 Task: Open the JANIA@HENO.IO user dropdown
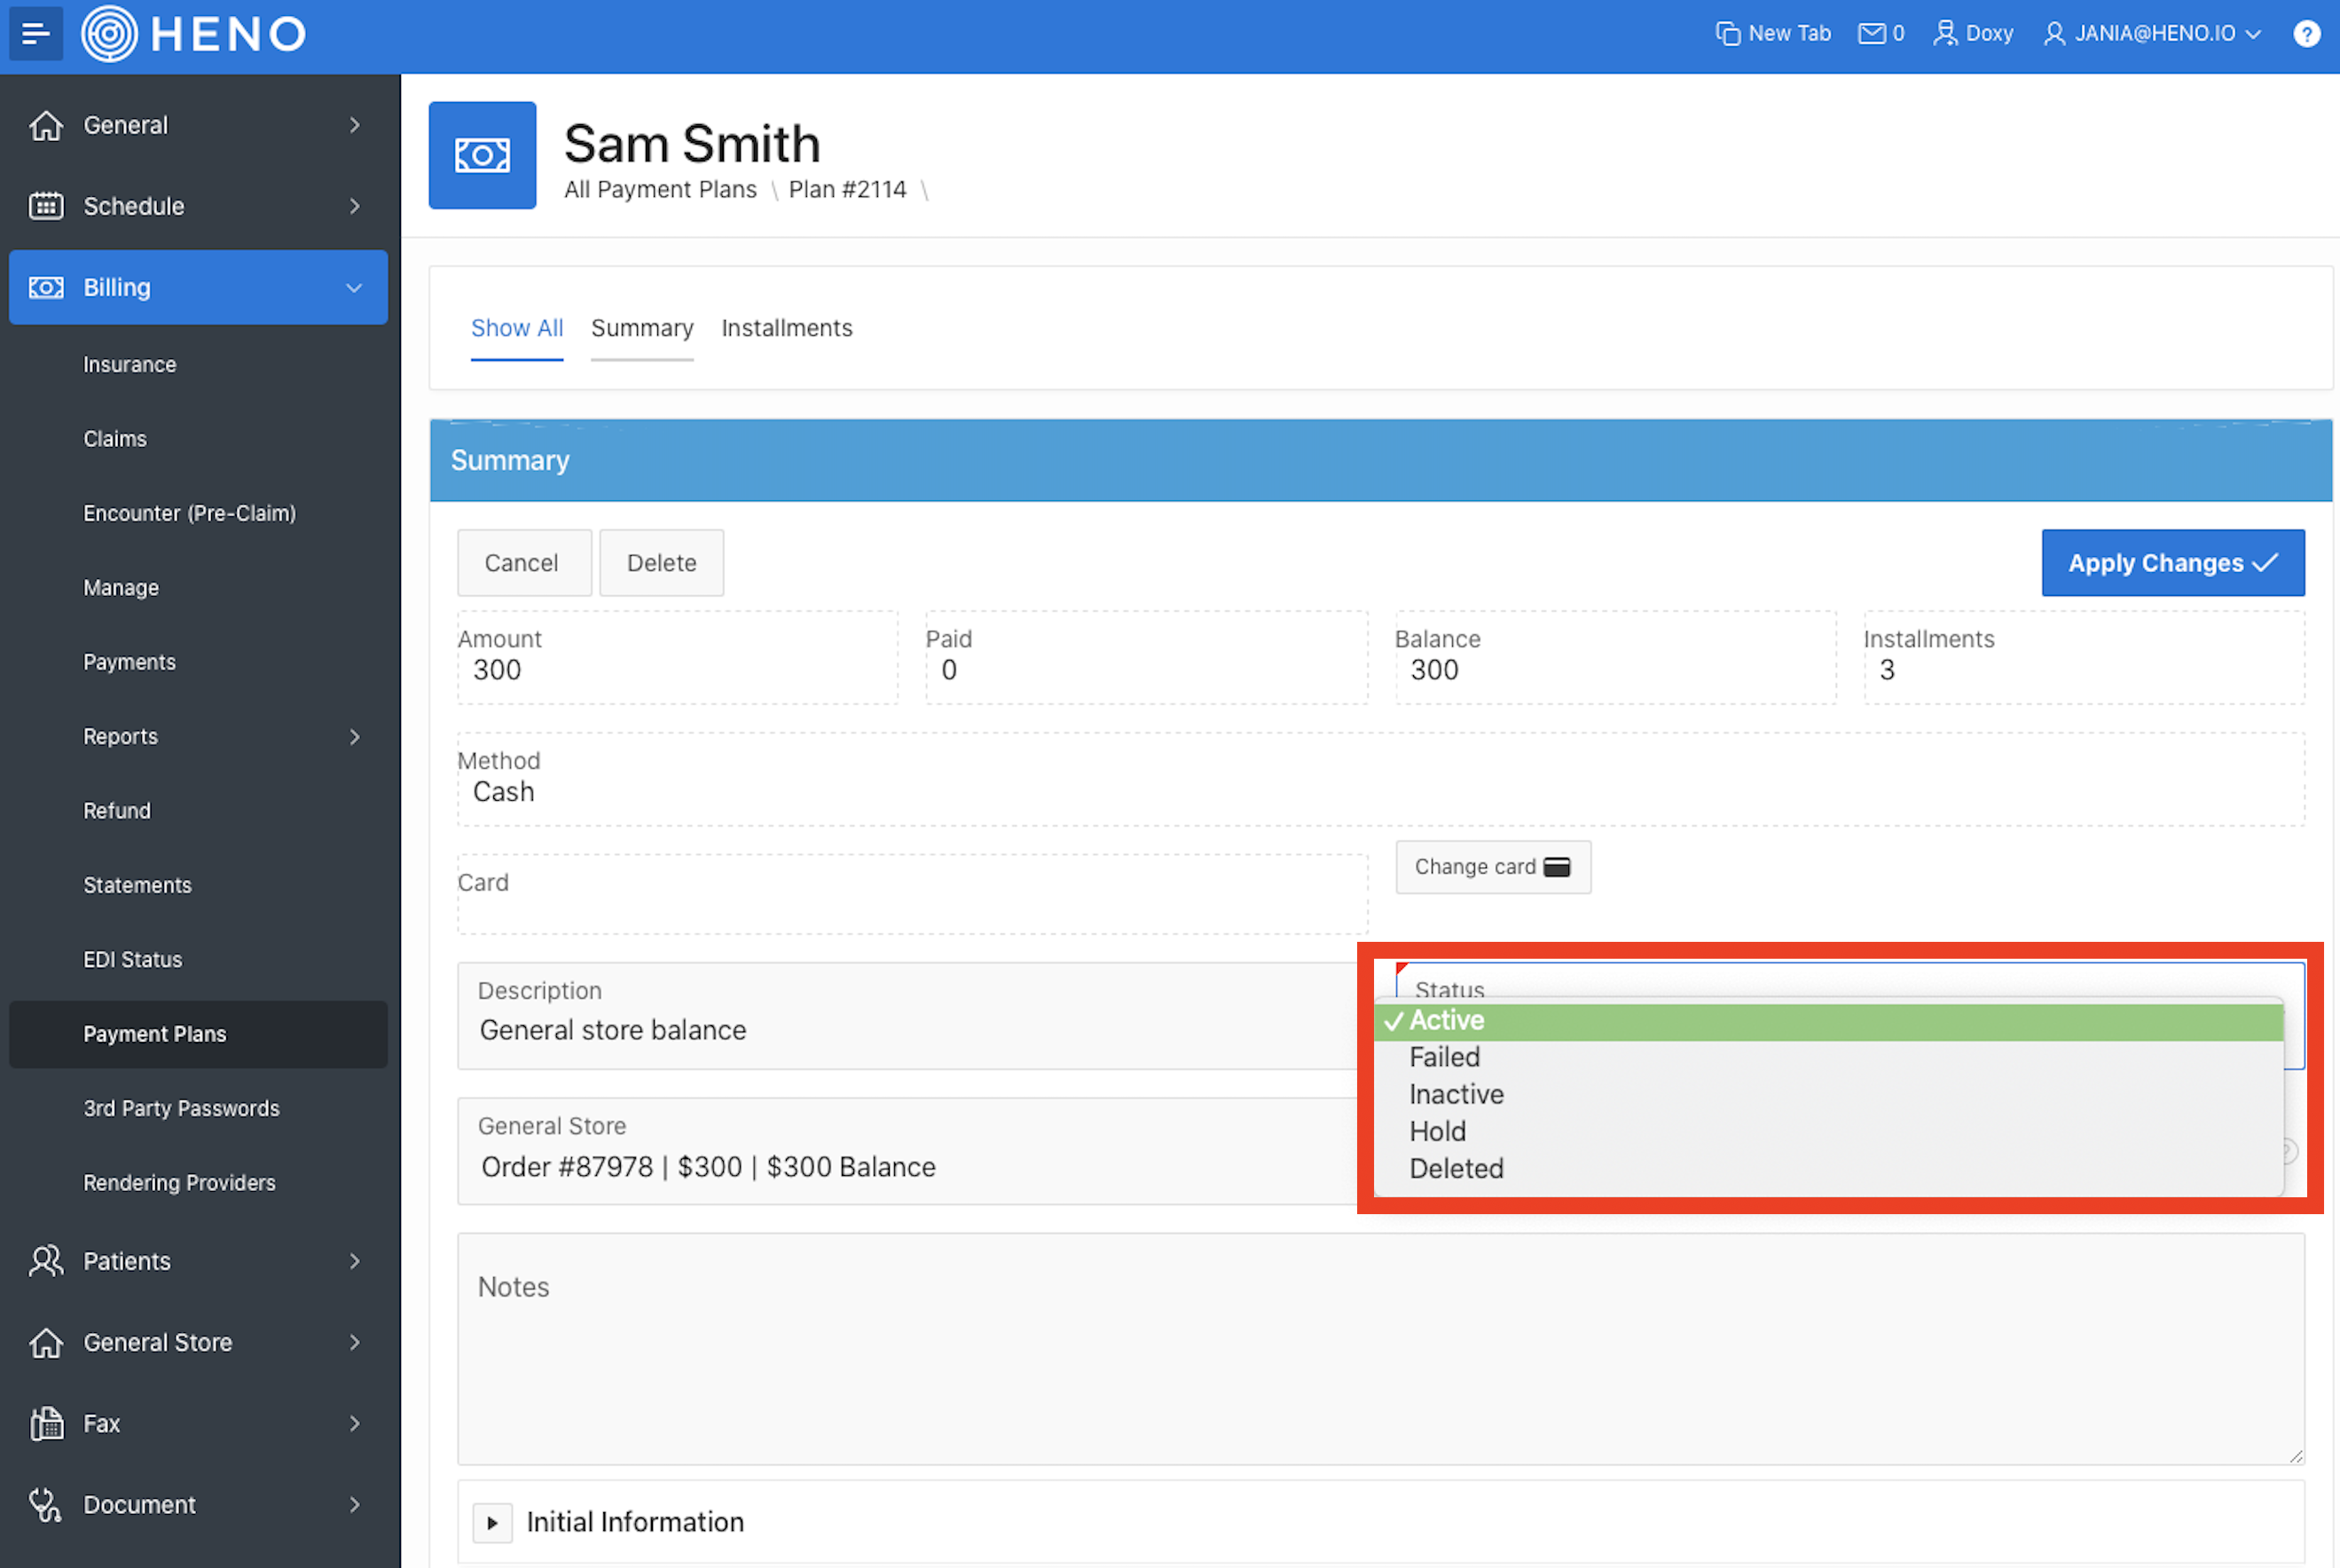2153,33
